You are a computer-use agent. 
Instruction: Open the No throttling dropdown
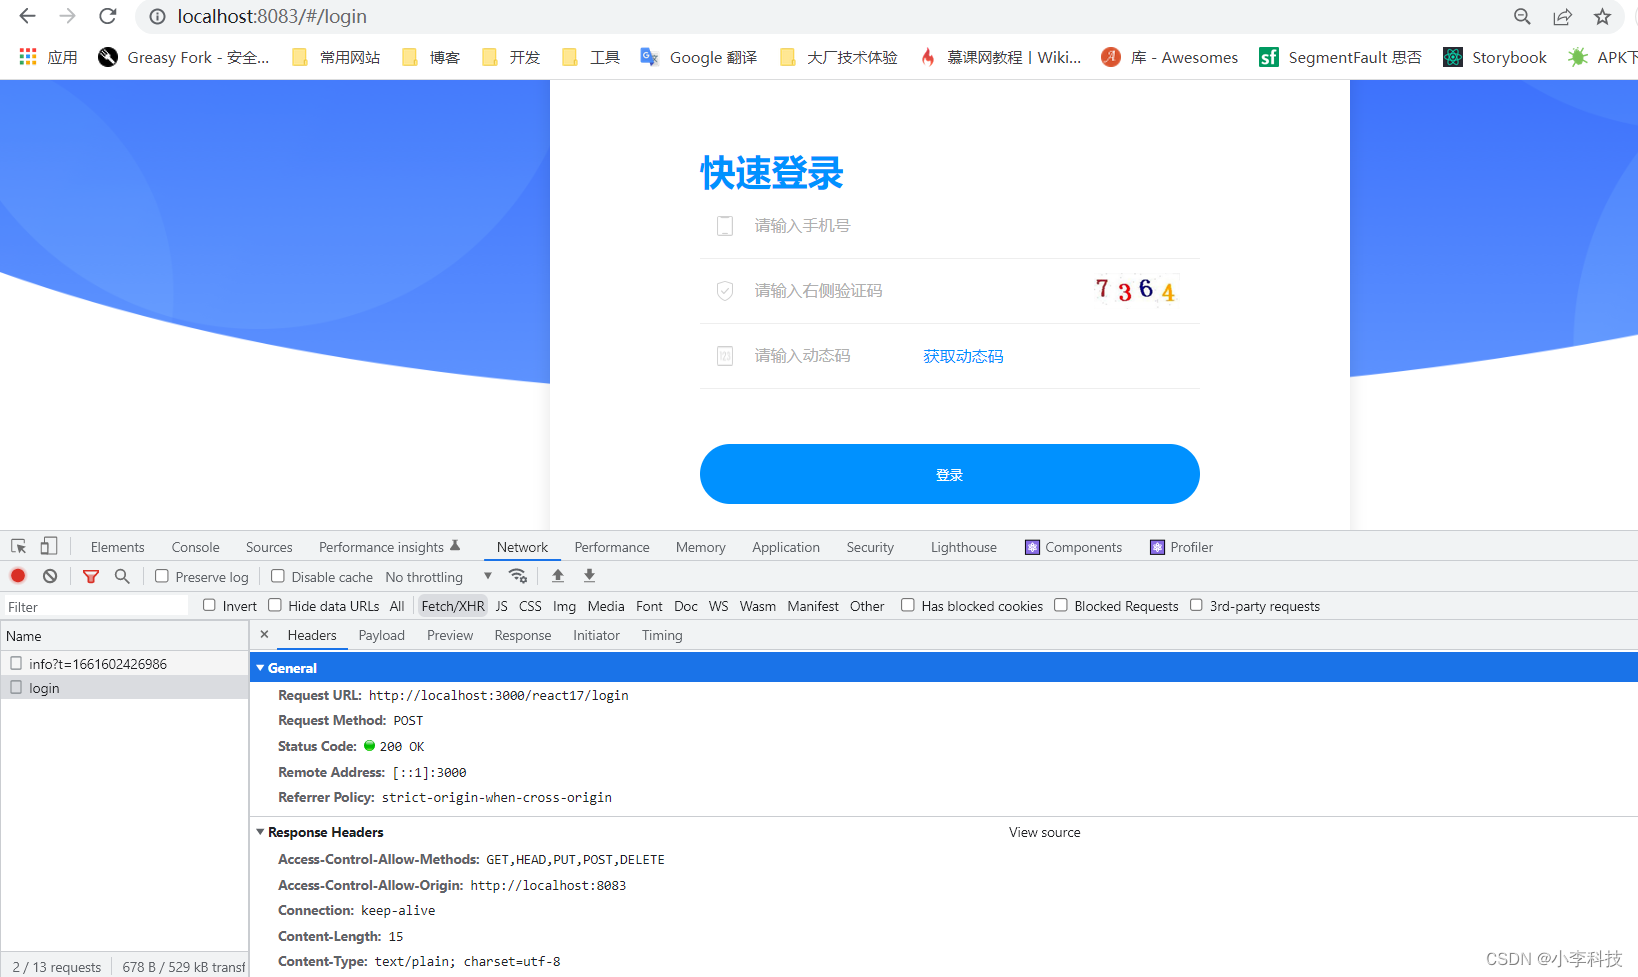439,577
